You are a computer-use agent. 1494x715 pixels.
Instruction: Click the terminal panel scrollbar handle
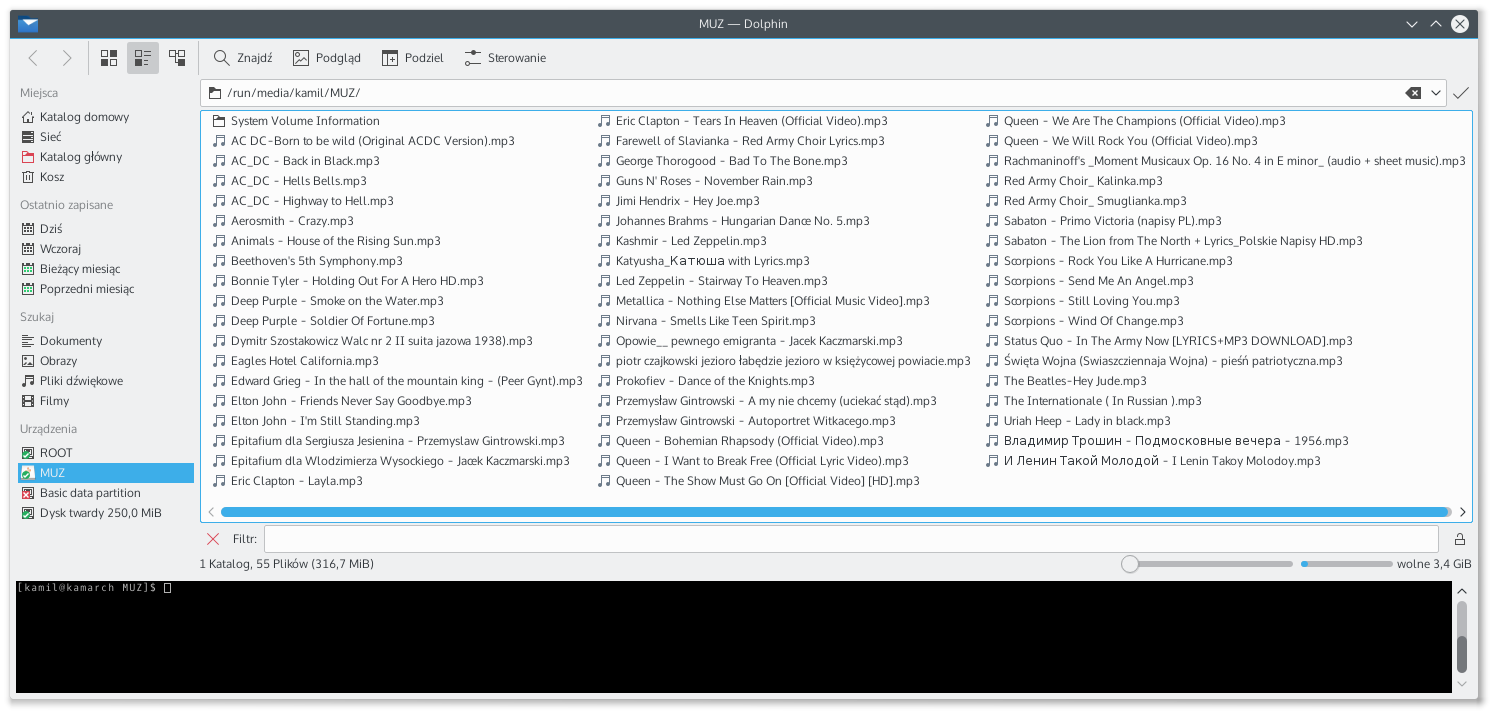[x=1462, y=654]
